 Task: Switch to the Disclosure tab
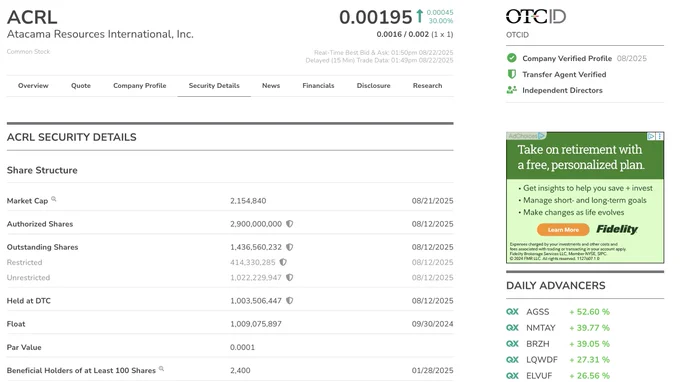coord(373,85)
